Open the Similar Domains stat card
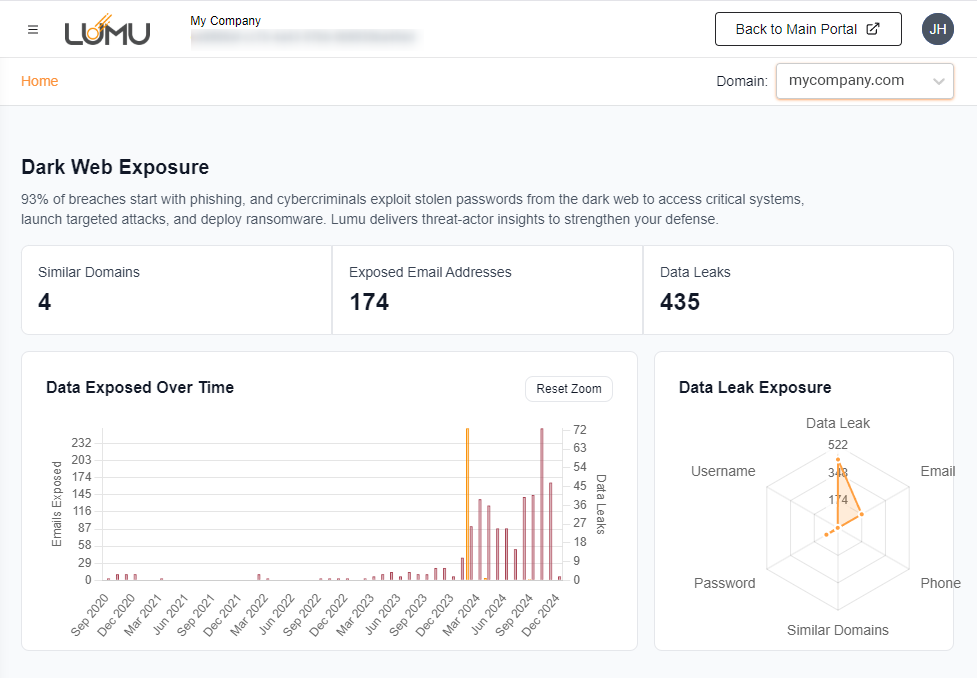 coord(177,290)
